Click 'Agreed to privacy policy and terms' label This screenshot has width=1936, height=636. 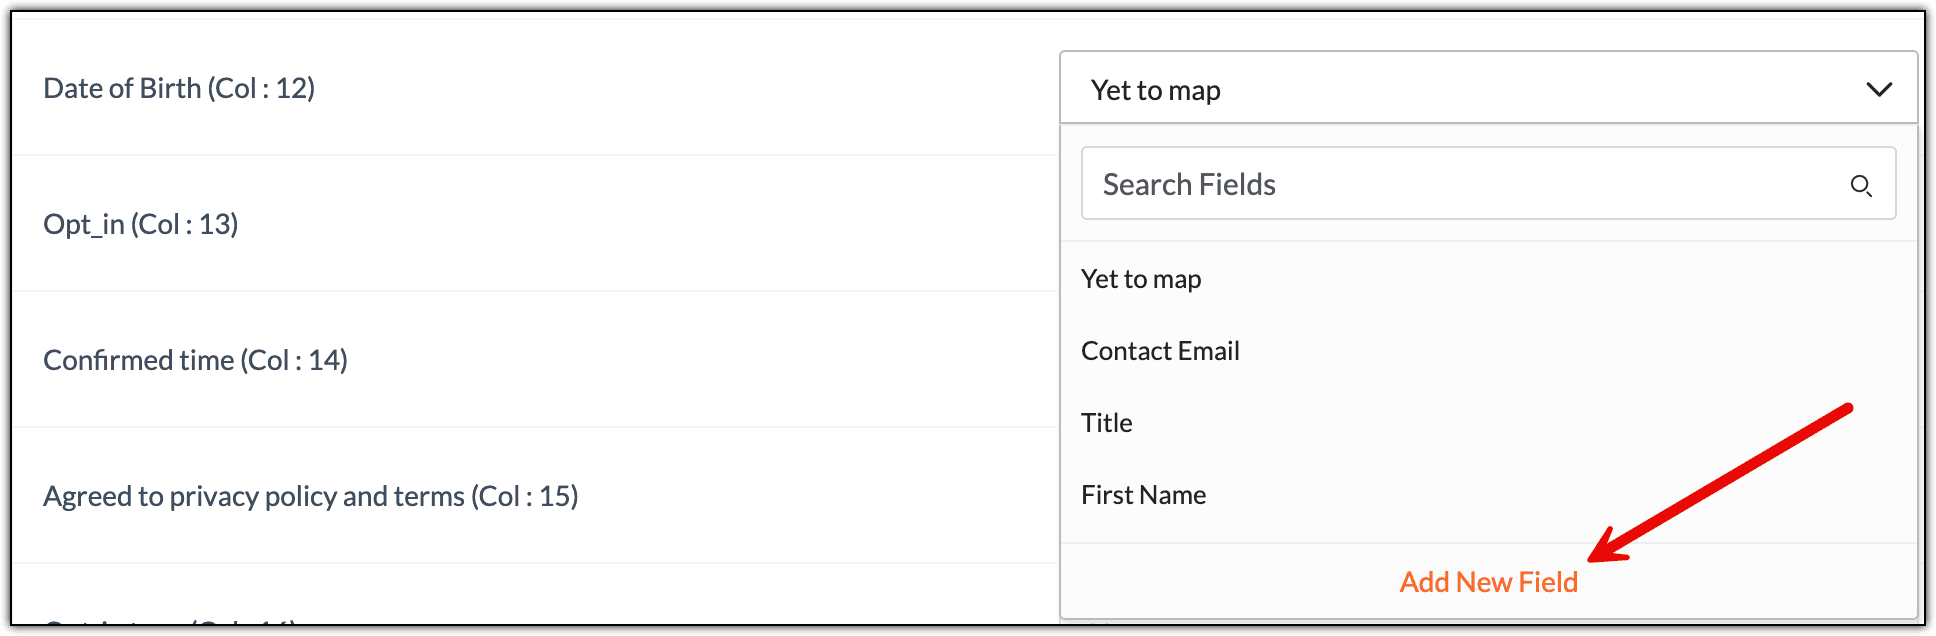point(254,496)
